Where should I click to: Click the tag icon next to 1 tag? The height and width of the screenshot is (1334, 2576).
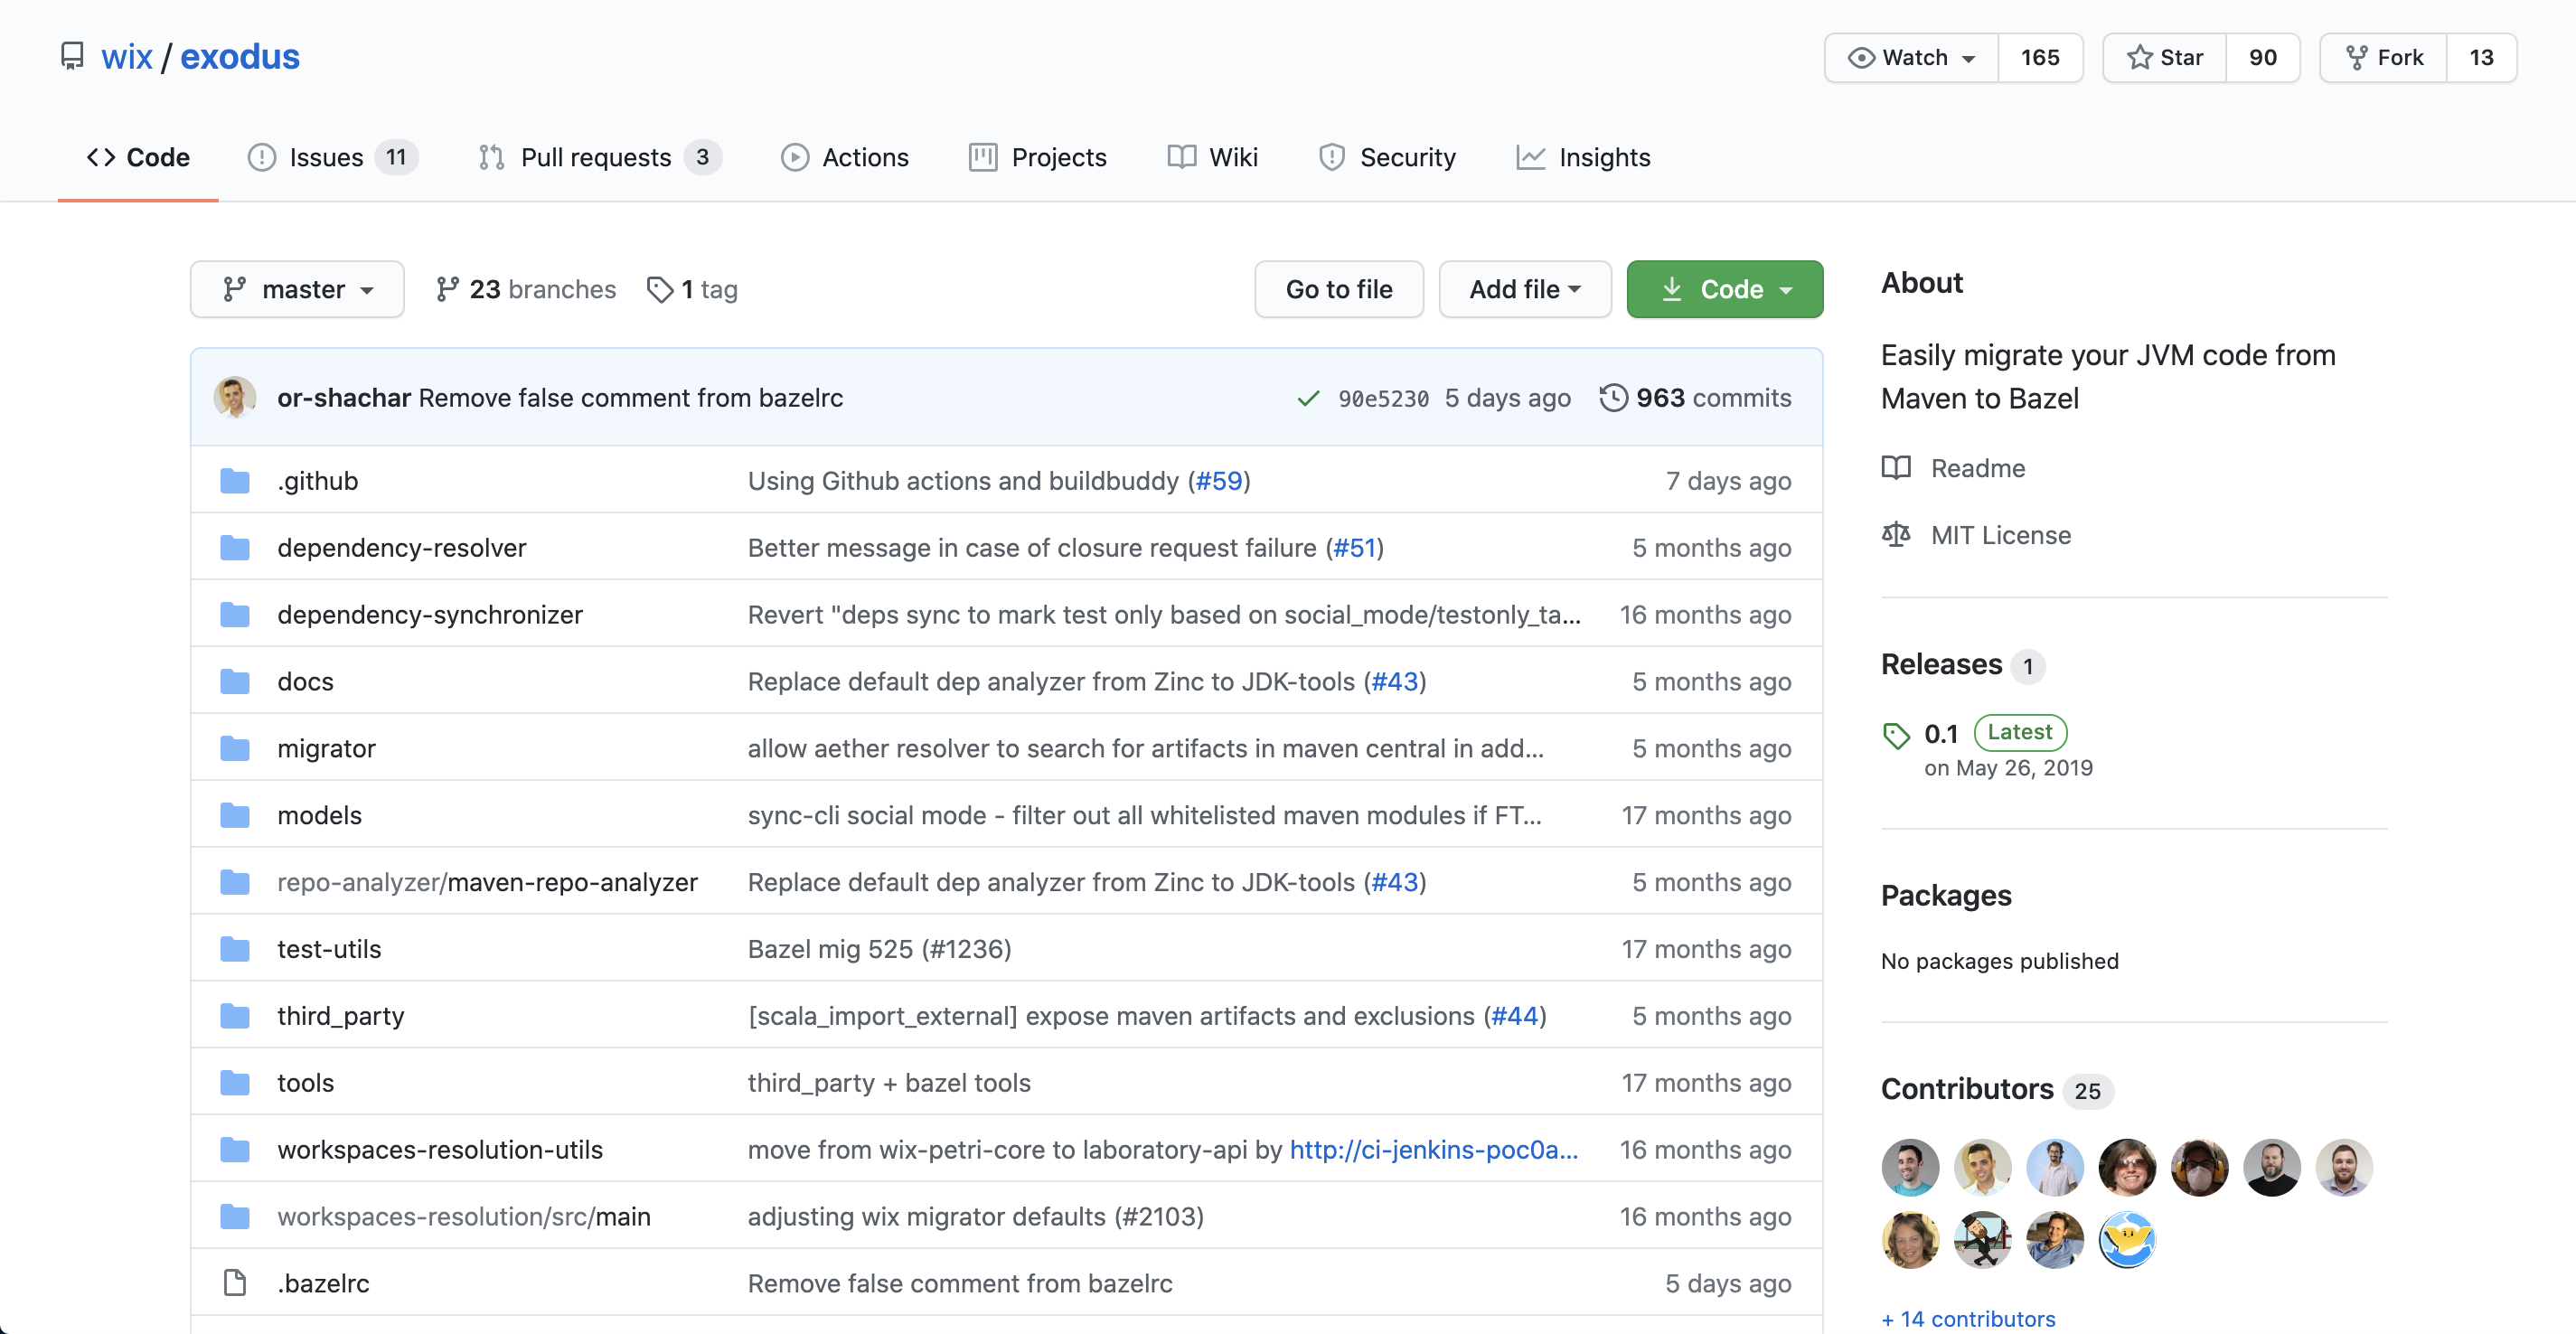(x=660, y=290)
